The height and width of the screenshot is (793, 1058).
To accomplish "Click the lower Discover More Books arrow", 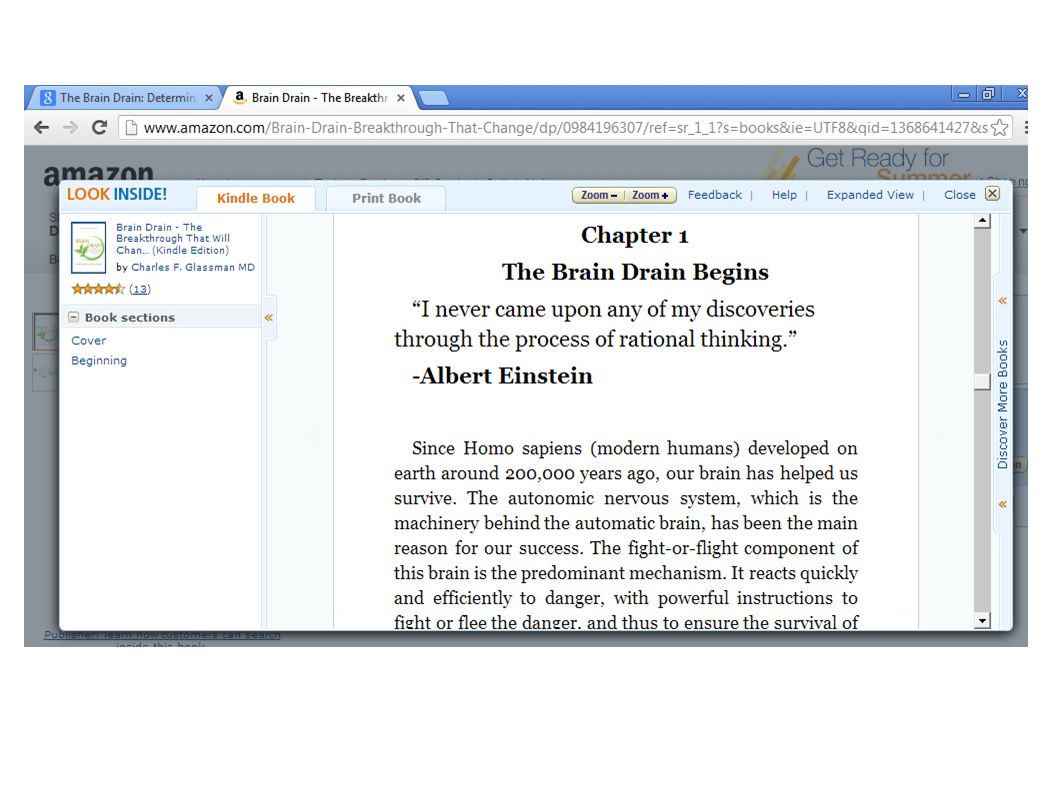I will pos(1003,504).
